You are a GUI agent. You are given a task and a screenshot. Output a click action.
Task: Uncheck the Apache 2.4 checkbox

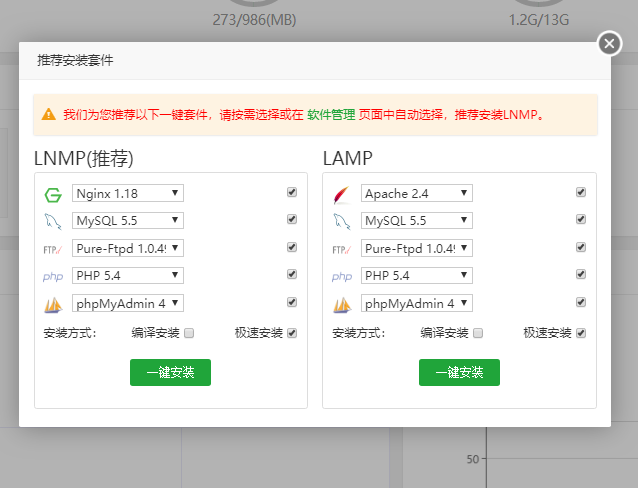click(581, 192)
